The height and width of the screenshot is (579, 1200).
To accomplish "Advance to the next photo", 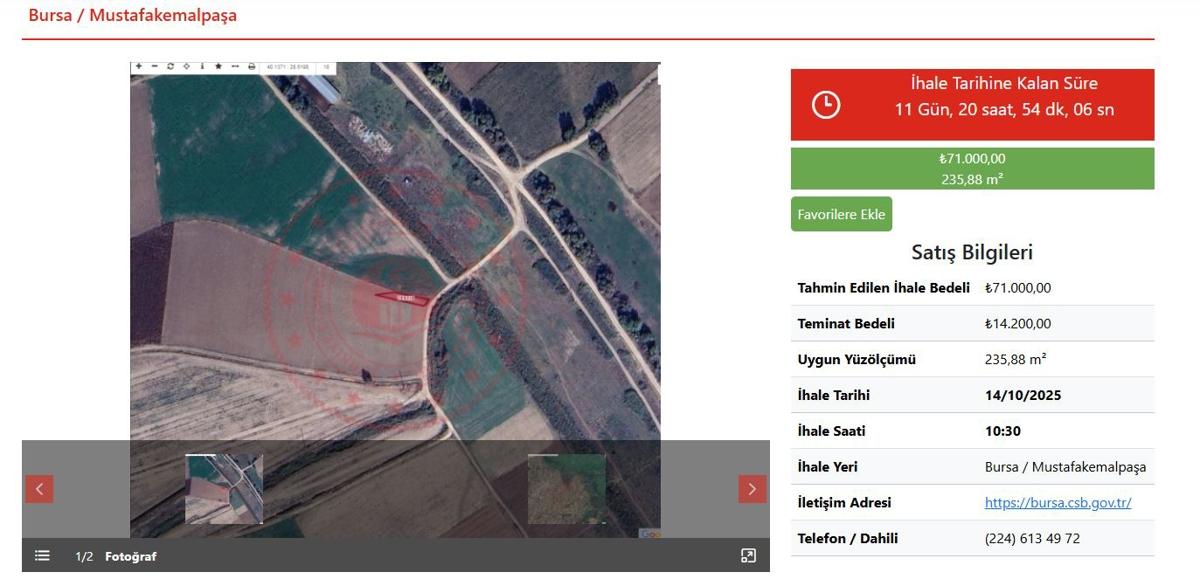I will point(752,489).
